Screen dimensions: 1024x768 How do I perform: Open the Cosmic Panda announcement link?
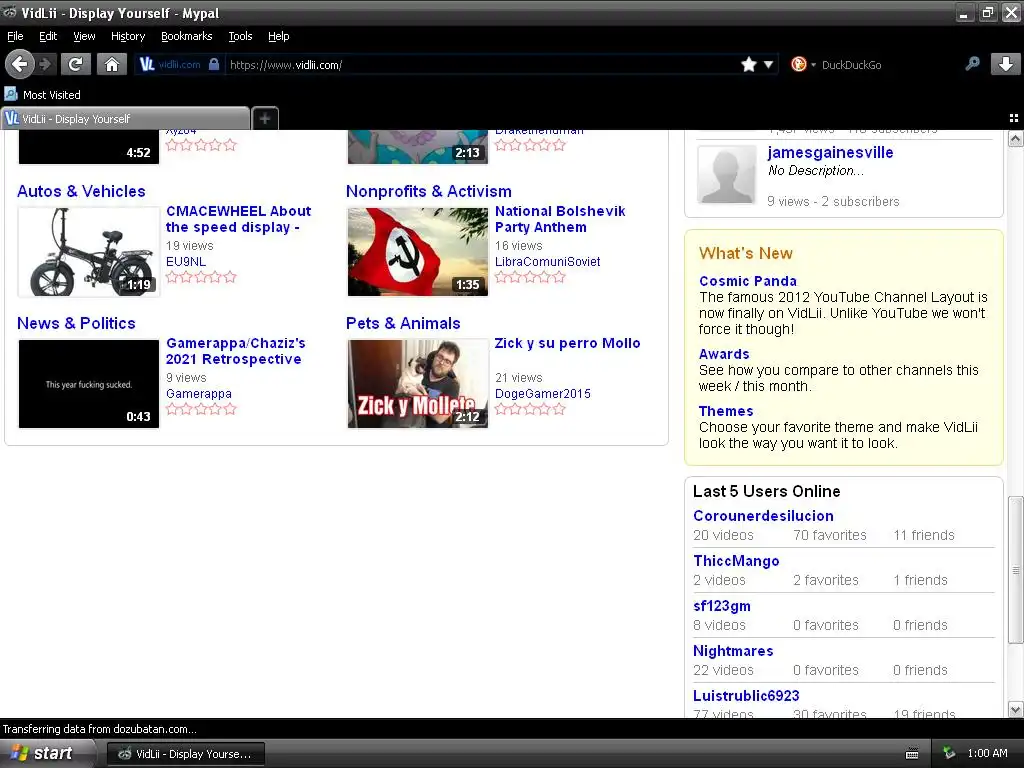point(748,281)
